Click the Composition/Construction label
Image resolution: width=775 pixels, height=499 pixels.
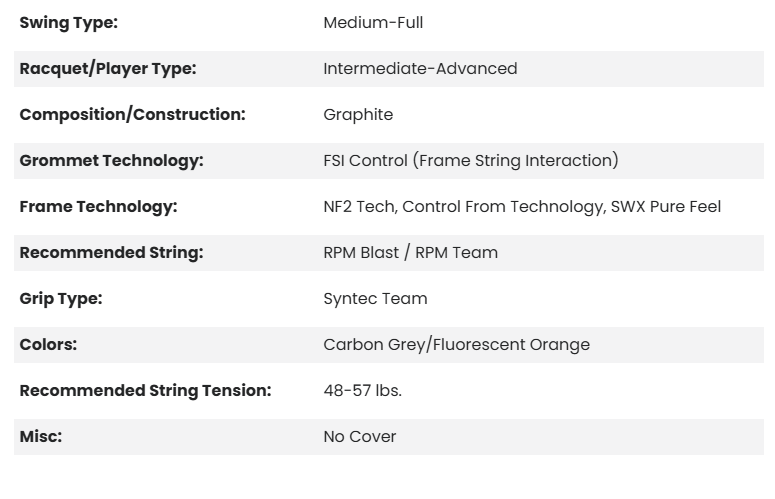pyautogui.click(x=132, y=115)
